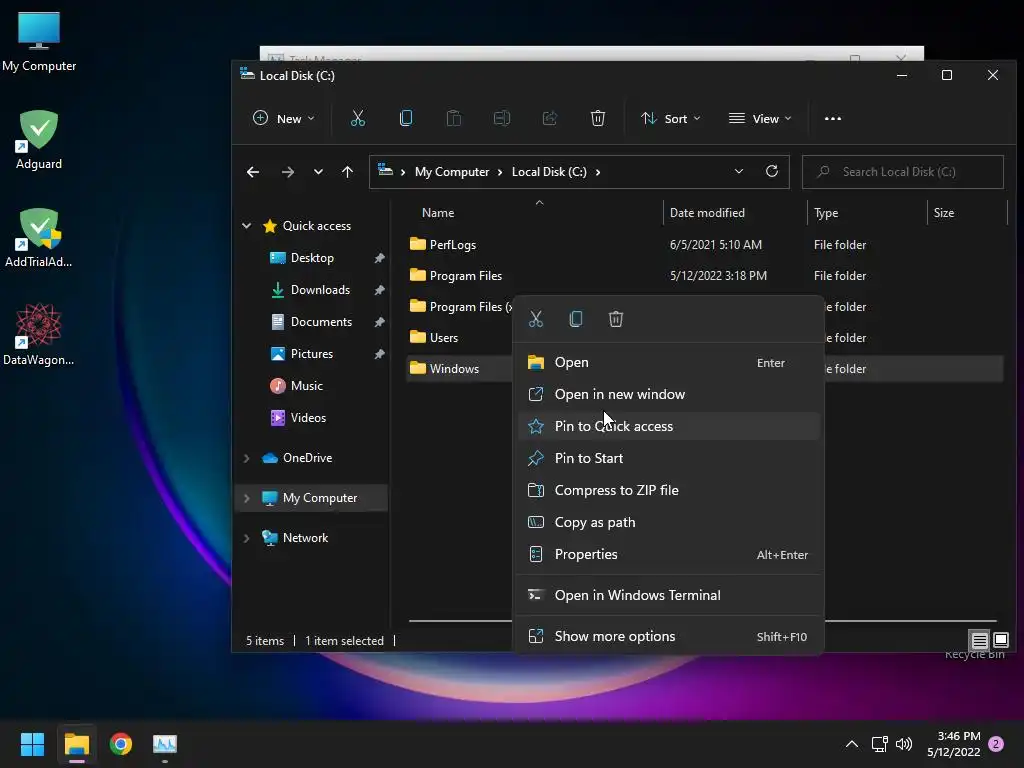Go up one folder level
The image size is (1024, 768).
pos(347,172)
